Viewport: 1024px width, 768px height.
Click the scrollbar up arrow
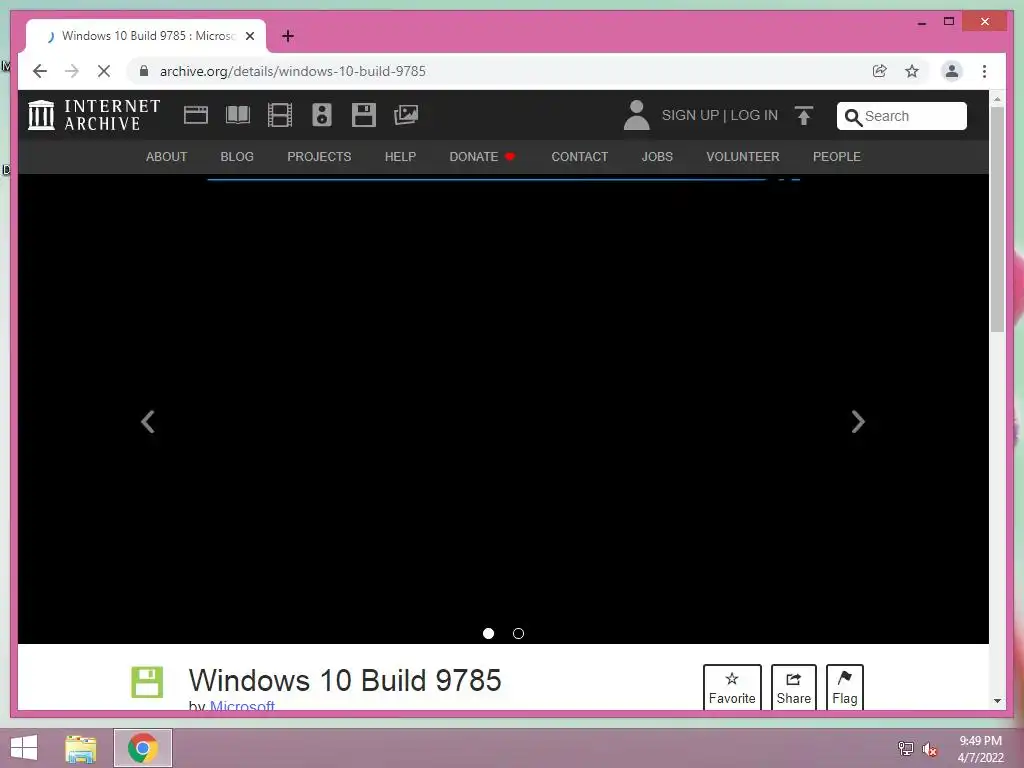997,99
